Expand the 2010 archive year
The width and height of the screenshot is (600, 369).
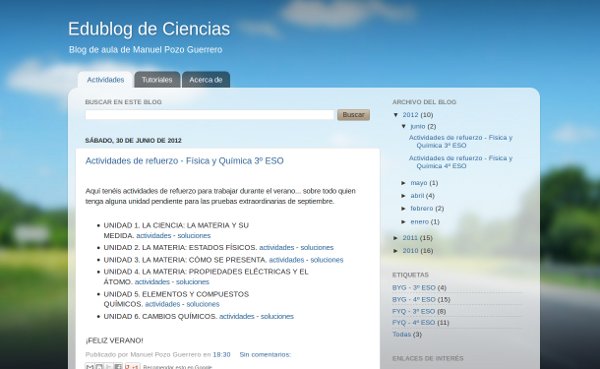click(396, 251)
